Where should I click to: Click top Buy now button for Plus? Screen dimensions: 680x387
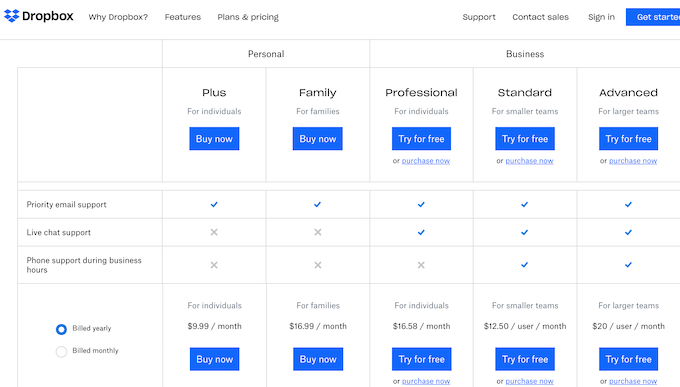(214, 139)
